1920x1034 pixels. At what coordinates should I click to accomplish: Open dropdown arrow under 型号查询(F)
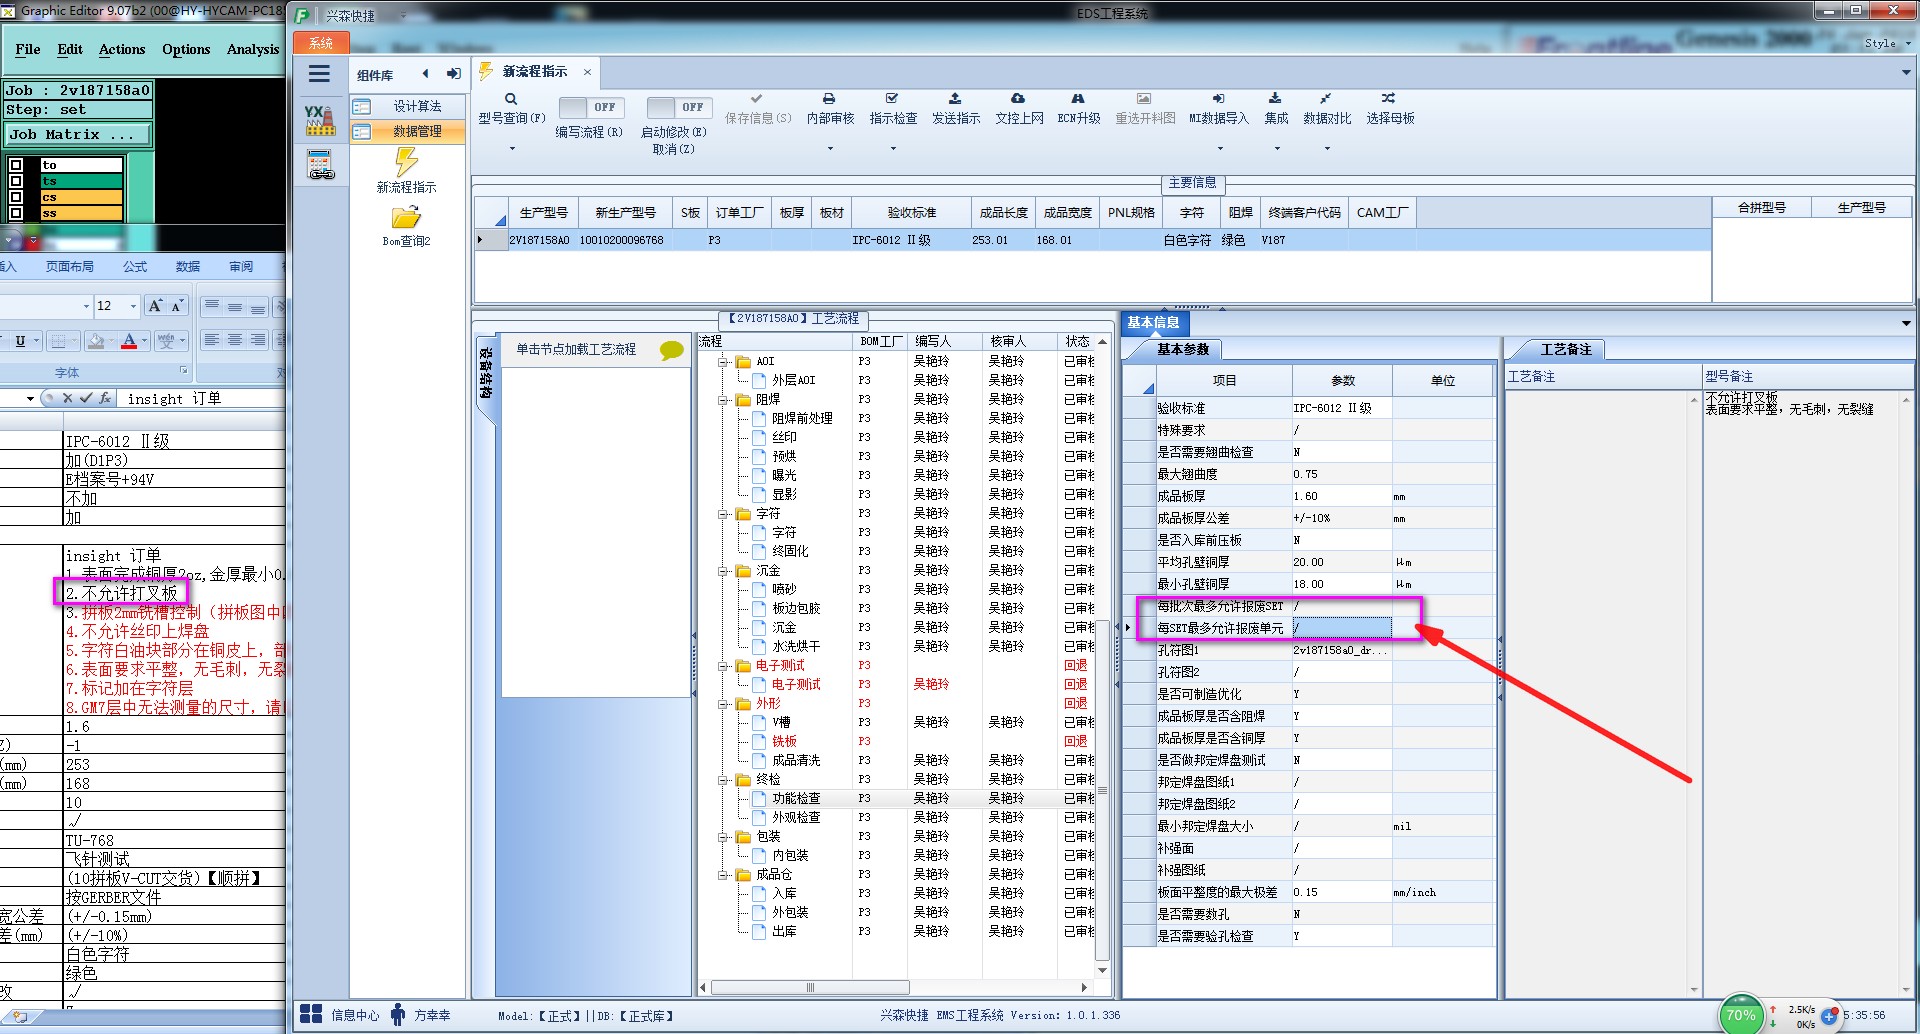coord(512,149)
